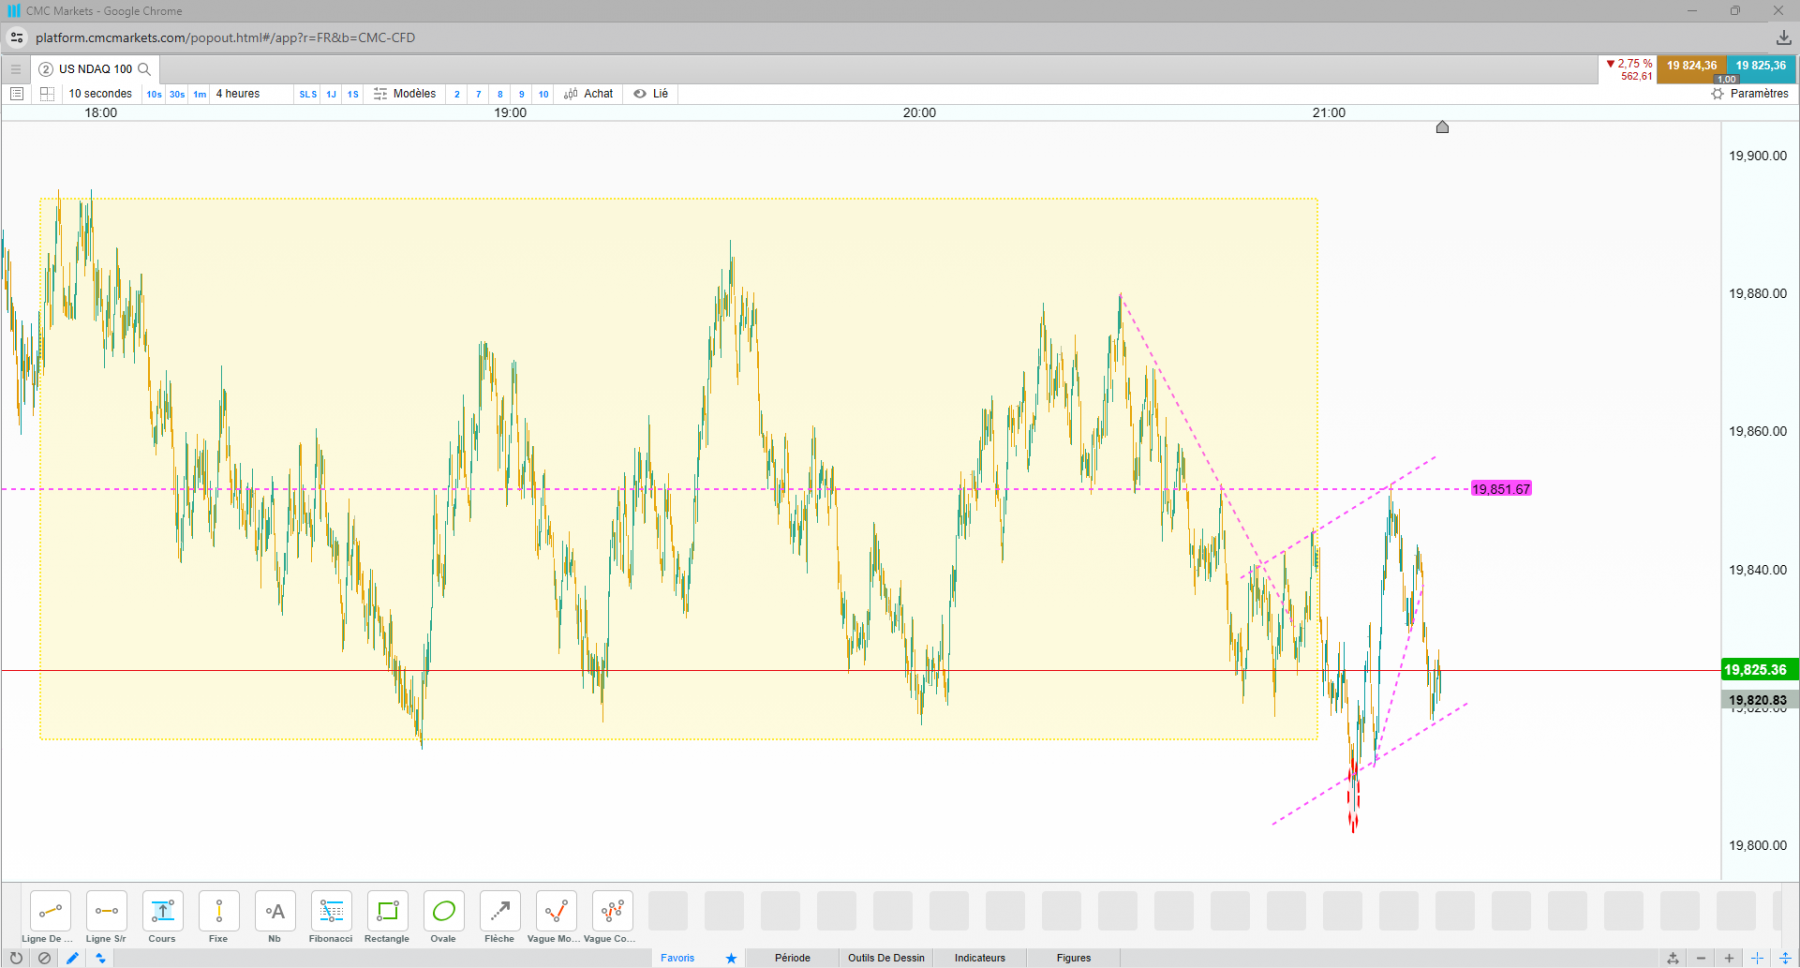Open Chrome site information icon
This screenshot has height=968, width=1800.
pos(16,38)
